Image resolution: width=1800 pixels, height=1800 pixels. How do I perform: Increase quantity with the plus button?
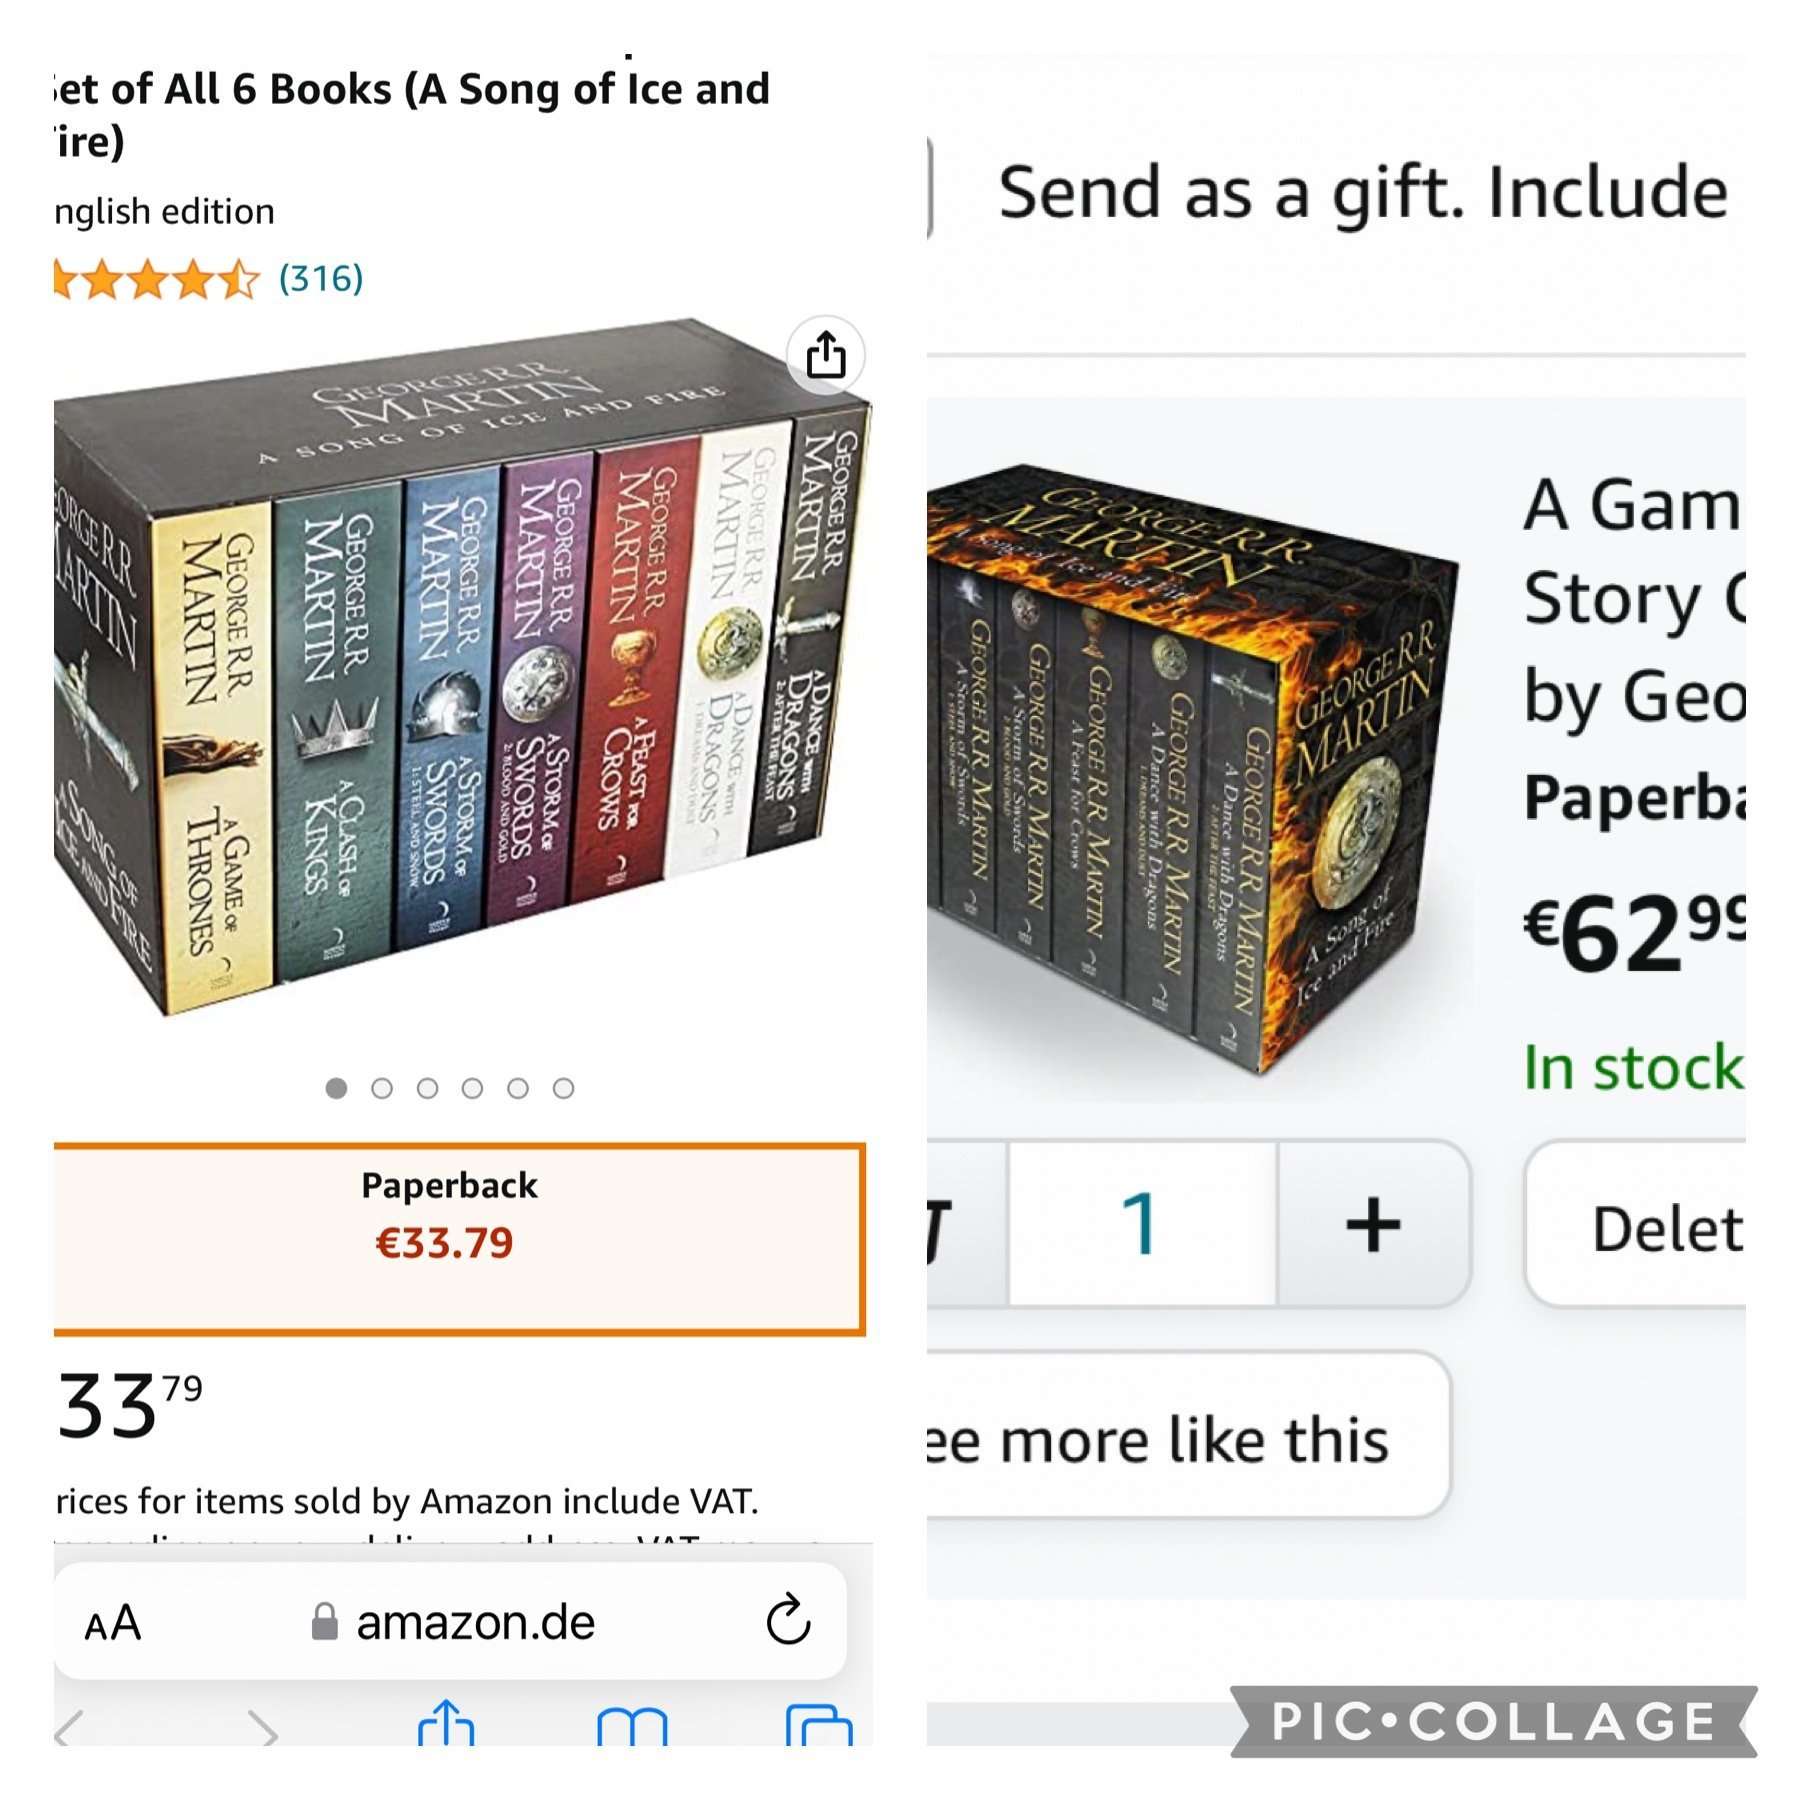tap(1373, 1224)
